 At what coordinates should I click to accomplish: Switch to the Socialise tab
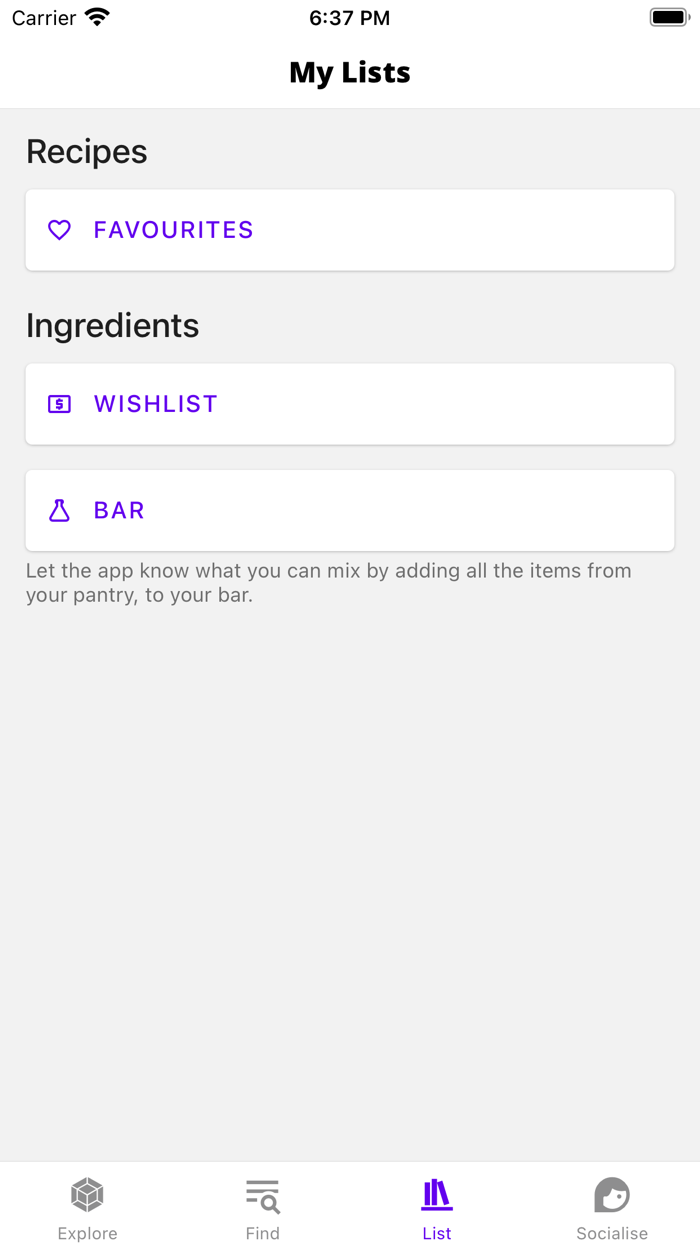612,1207
